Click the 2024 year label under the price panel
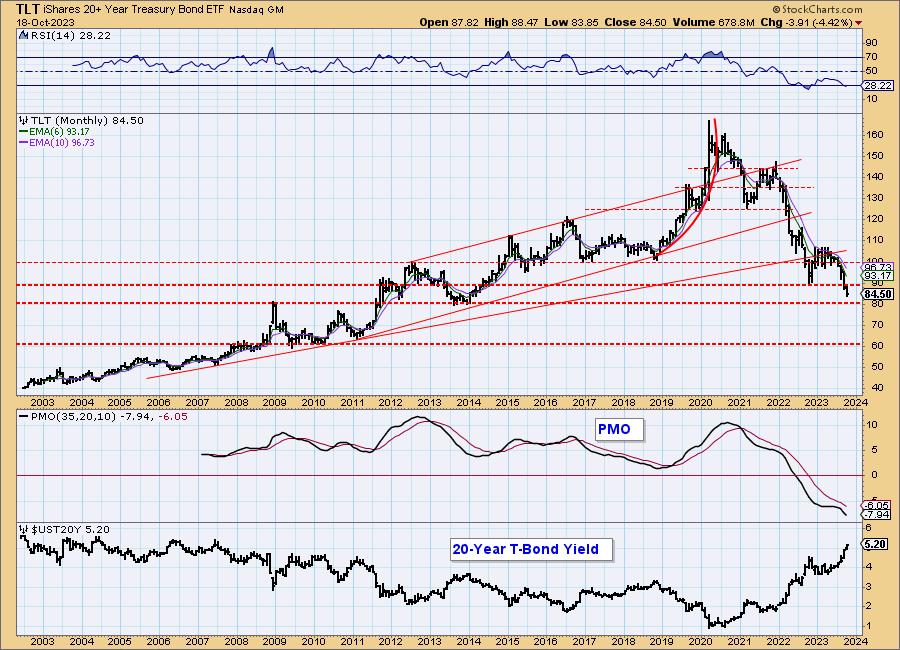 [x=855, y=403]
